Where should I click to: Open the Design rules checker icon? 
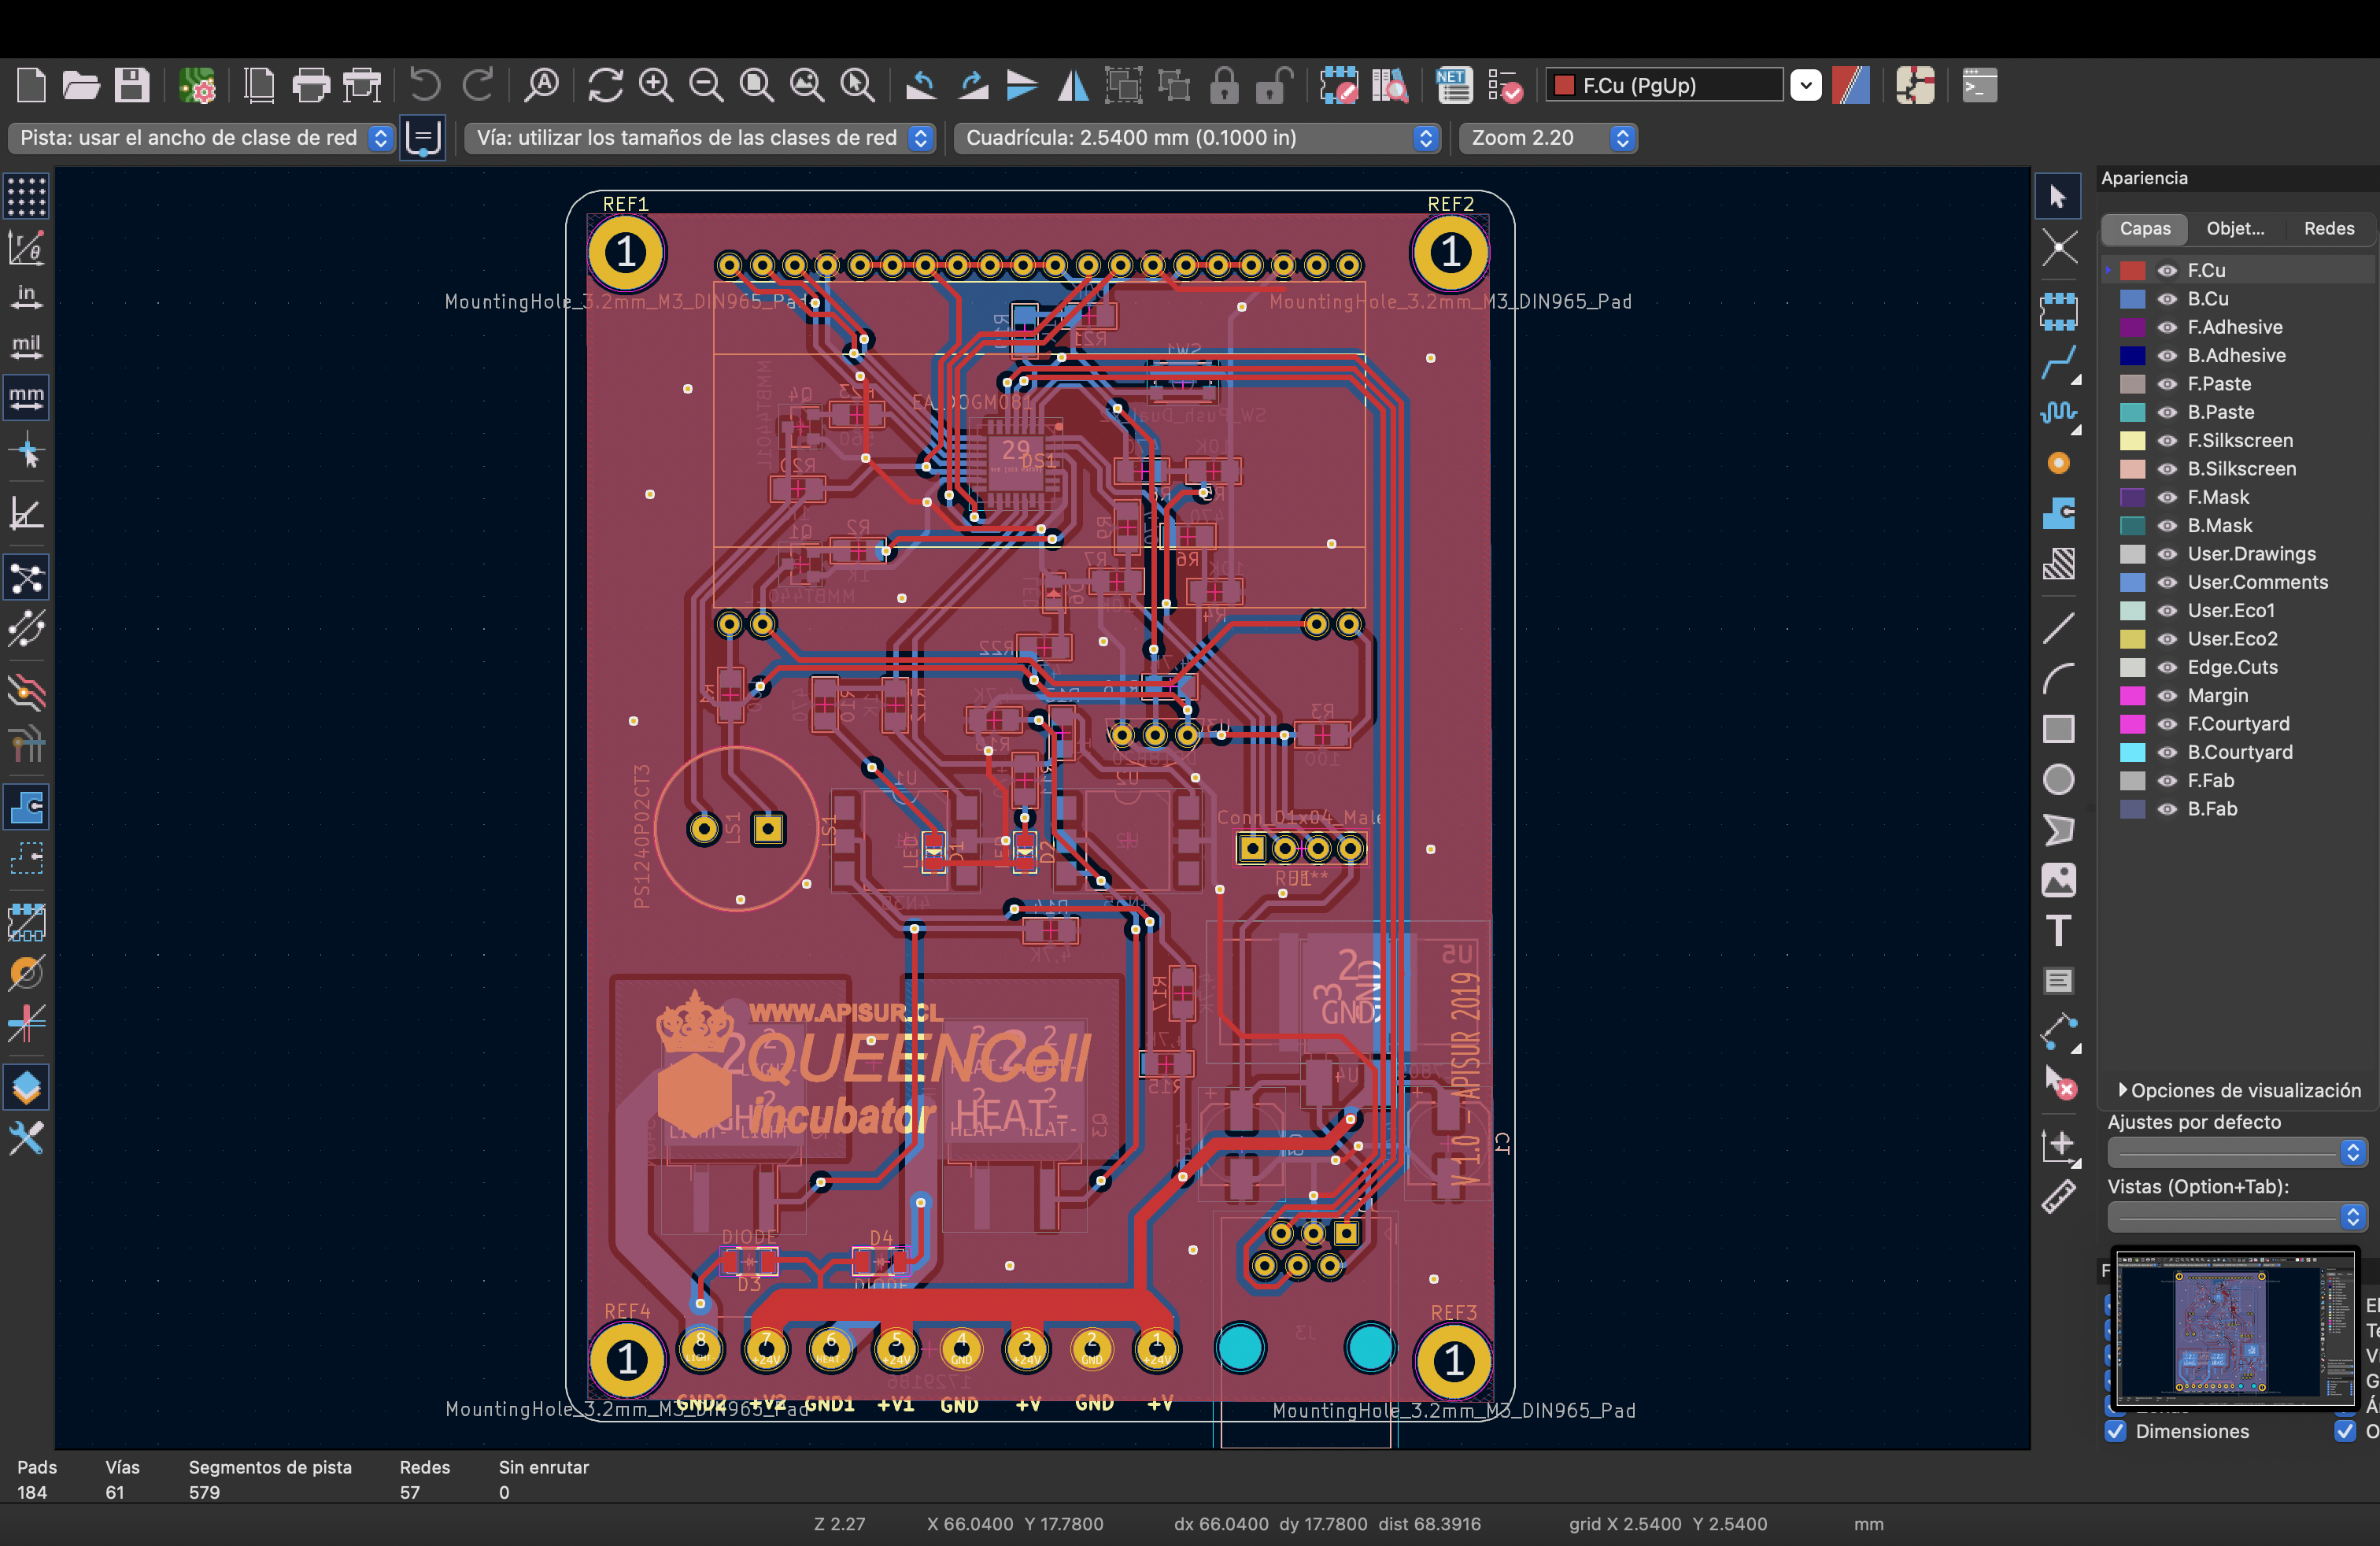pos(1505,86)
